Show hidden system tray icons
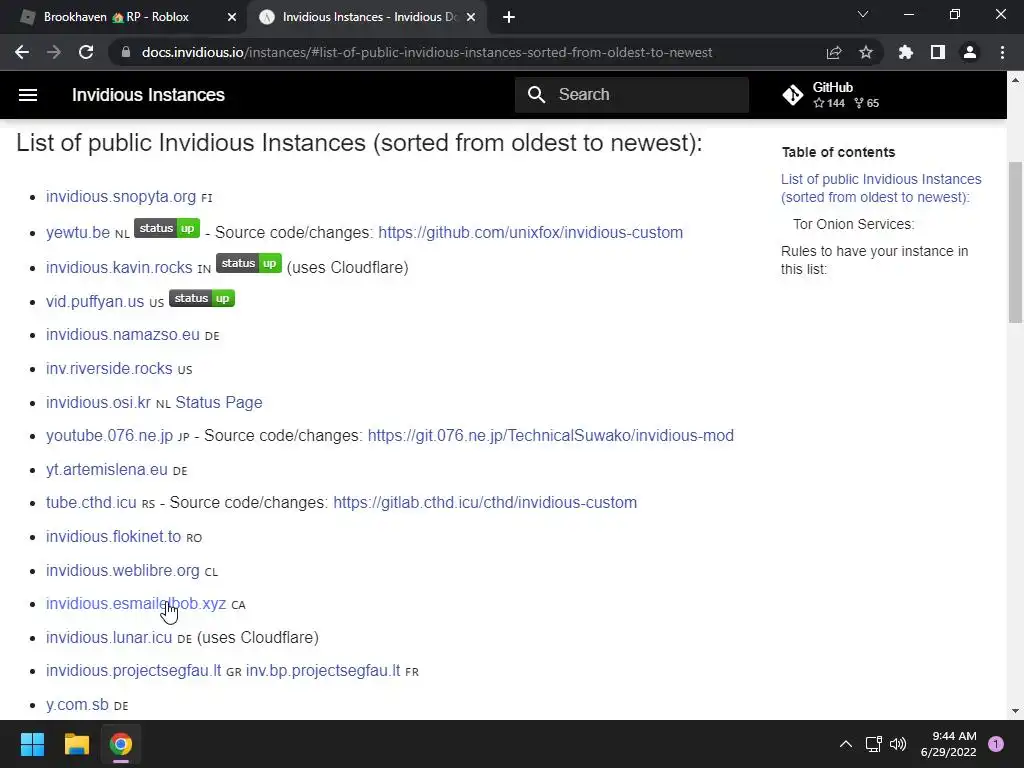 coord(846,744)
